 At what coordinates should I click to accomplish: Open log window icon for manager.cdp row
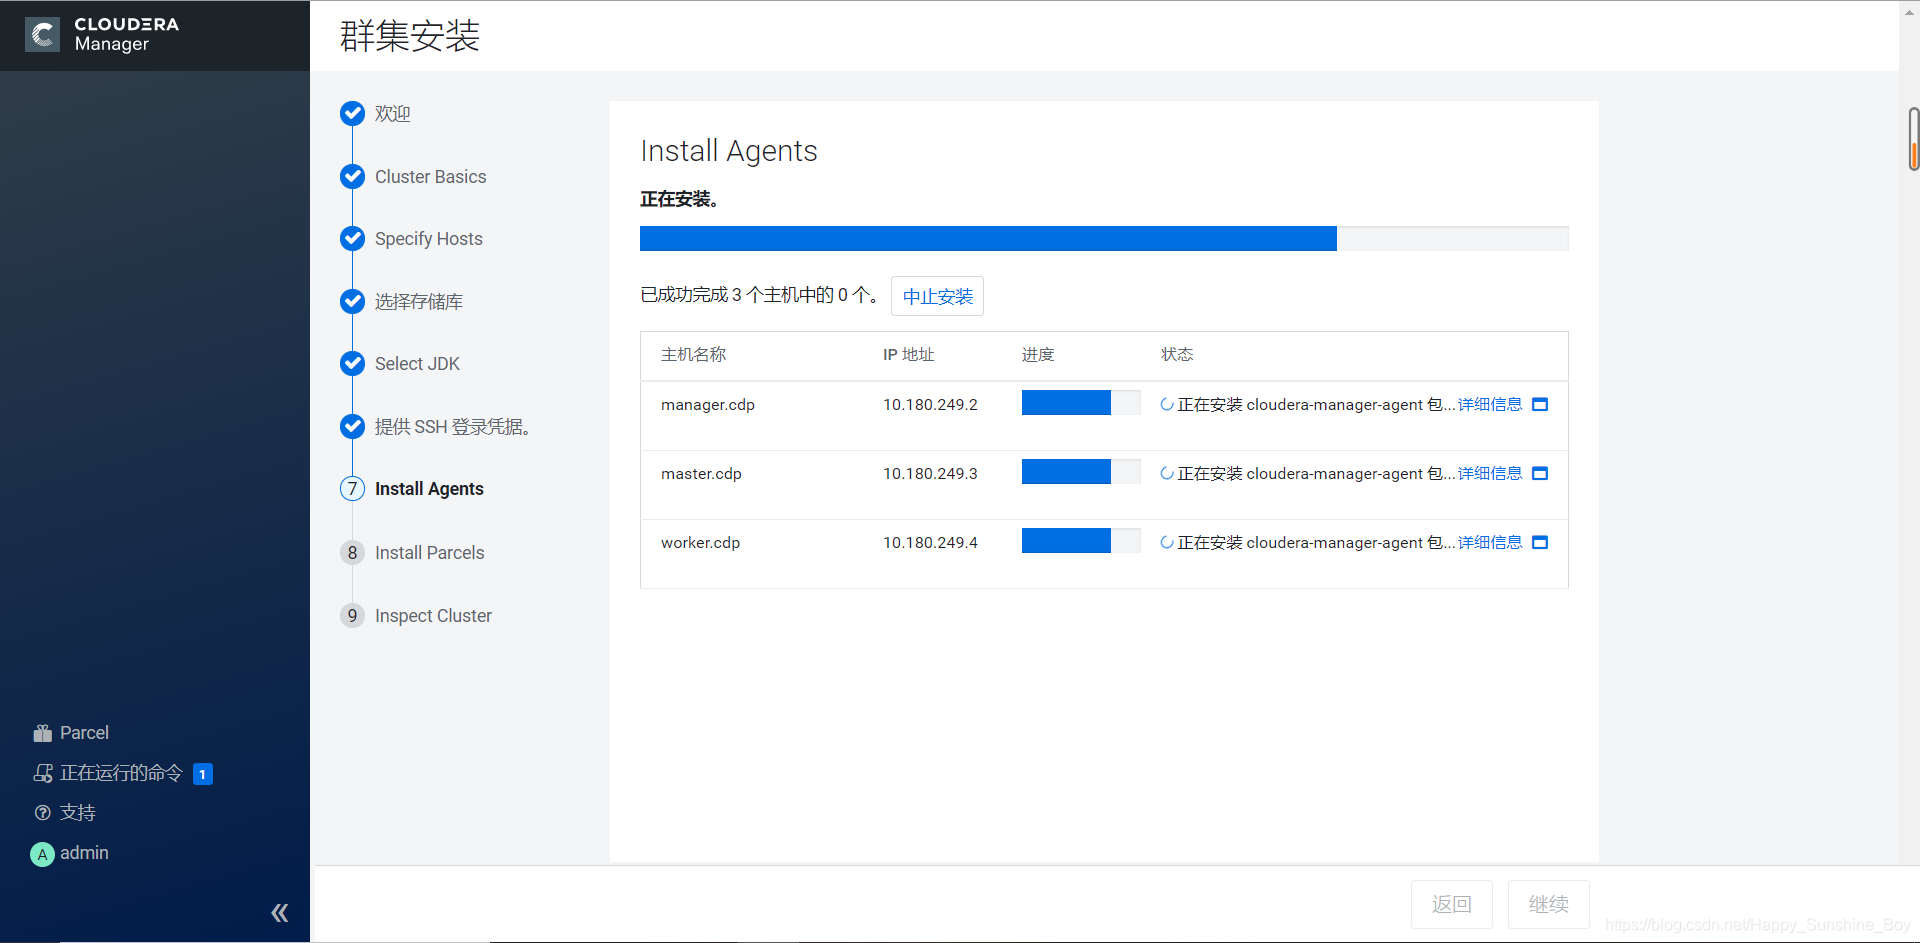tap(1540, 404)
